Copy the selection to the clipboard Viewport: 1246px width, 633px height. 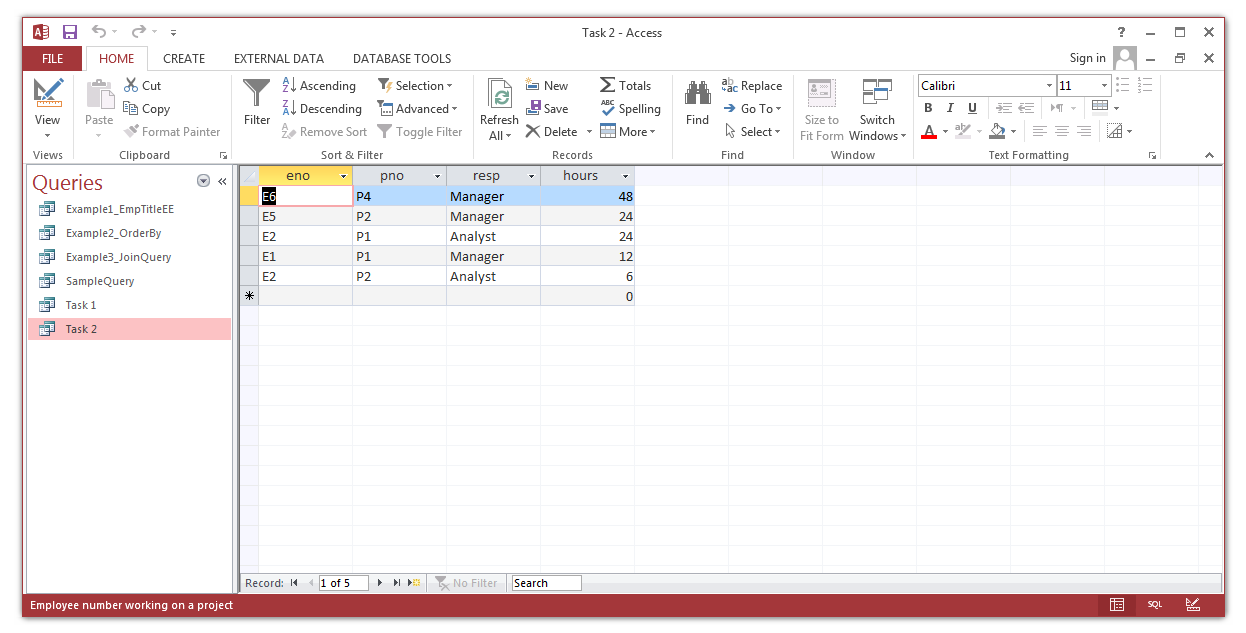pyautogui.click(x=146, y=109)
